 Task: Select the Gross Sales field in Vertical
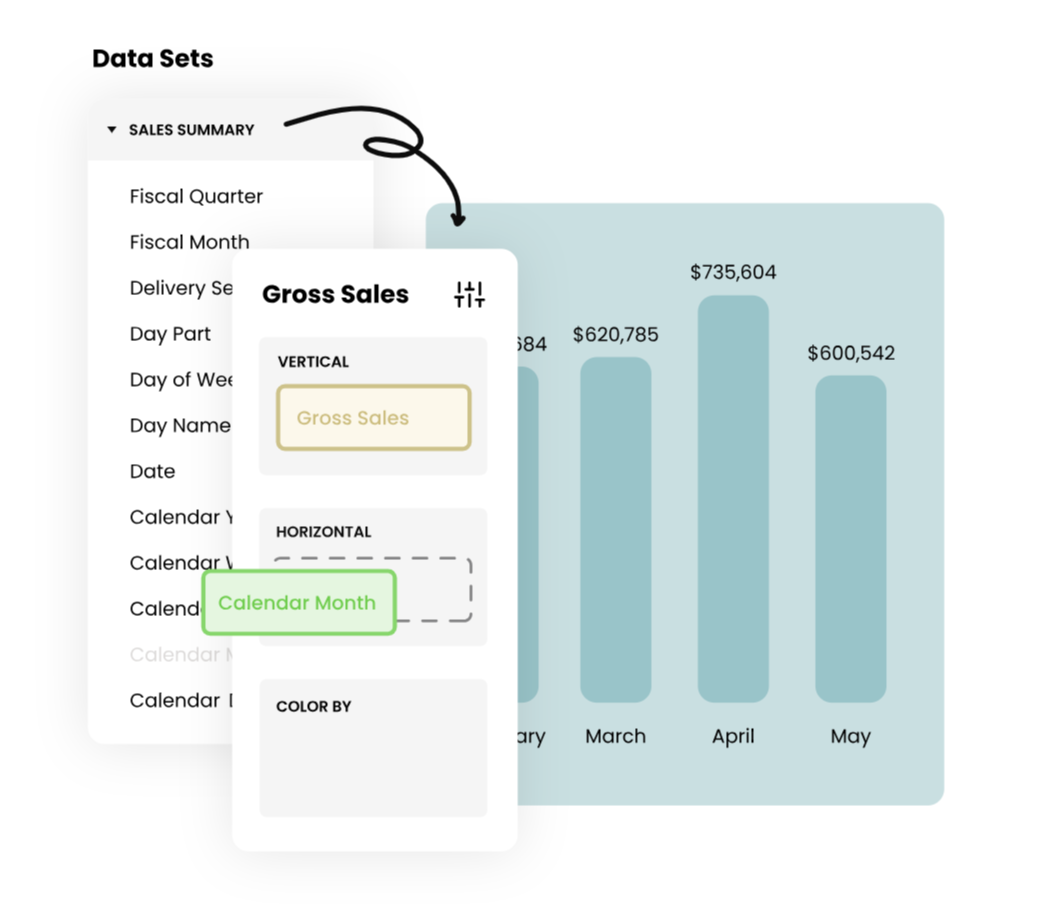tap(372, 418)
